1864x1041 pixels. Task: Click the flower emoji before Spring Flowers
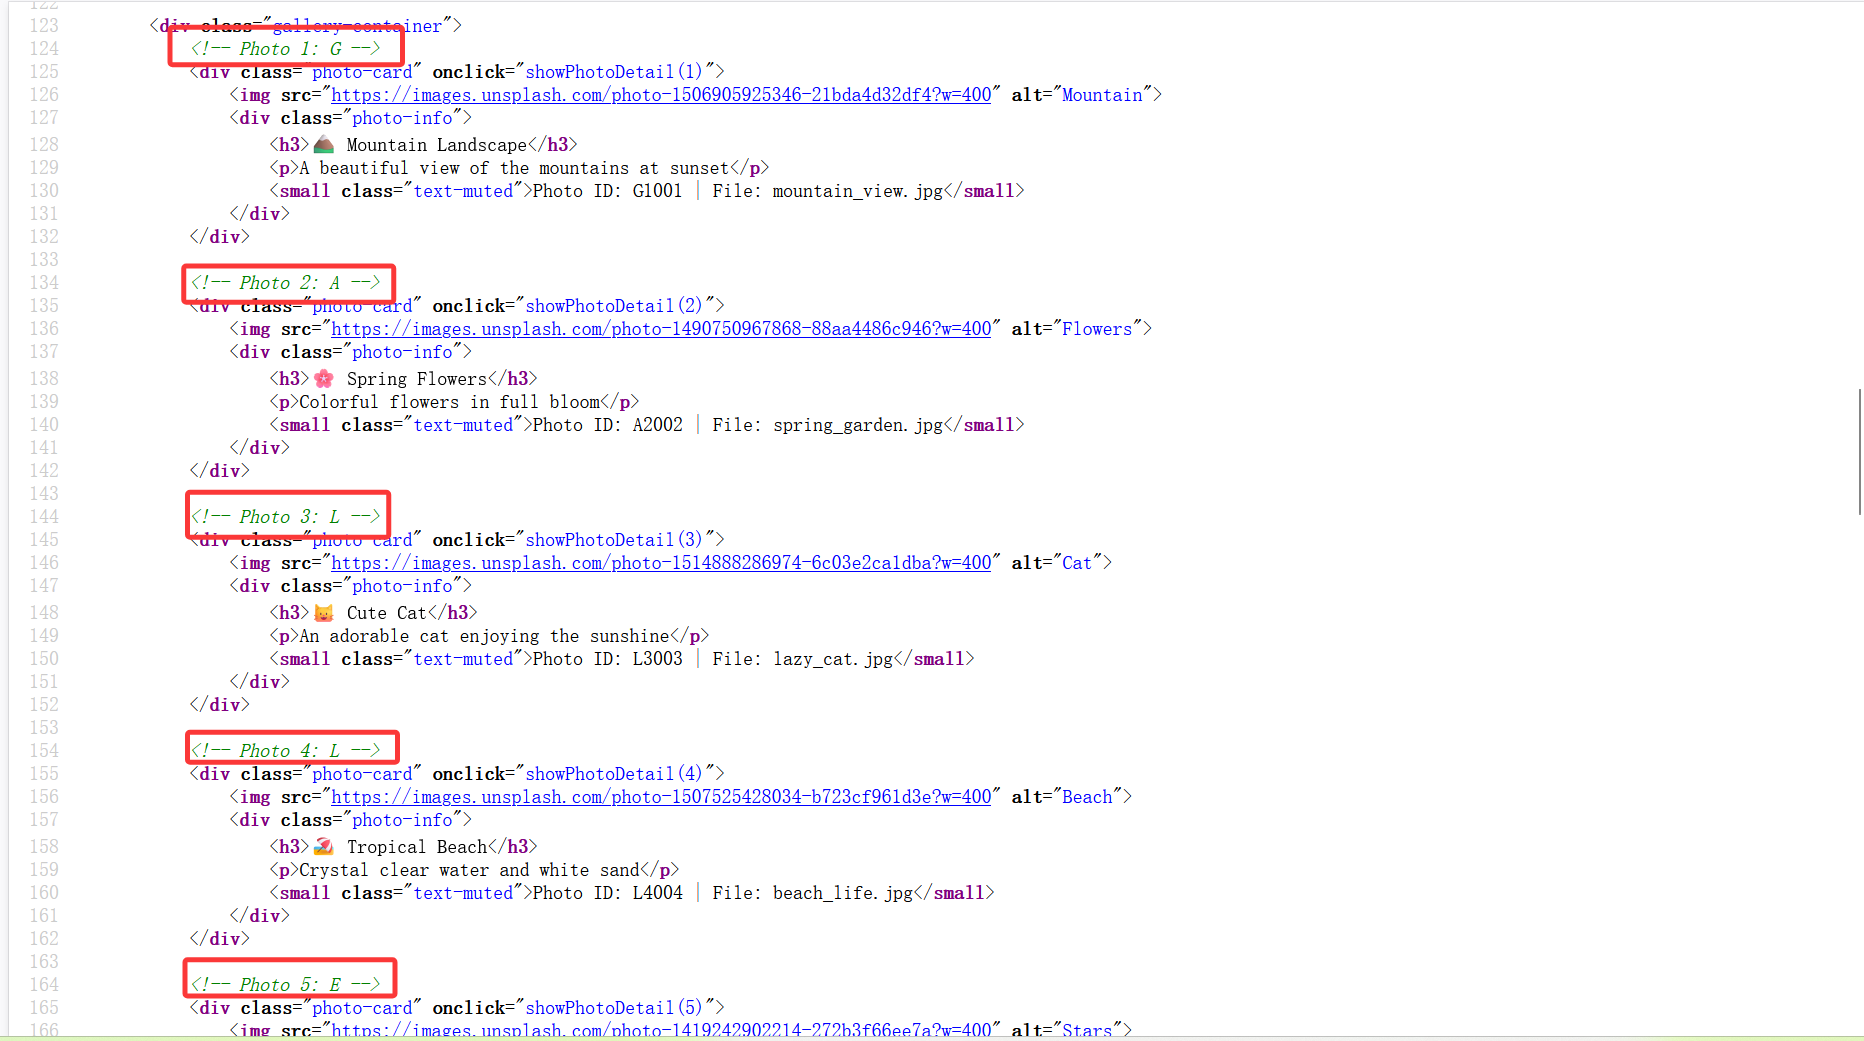coord(324,379)
